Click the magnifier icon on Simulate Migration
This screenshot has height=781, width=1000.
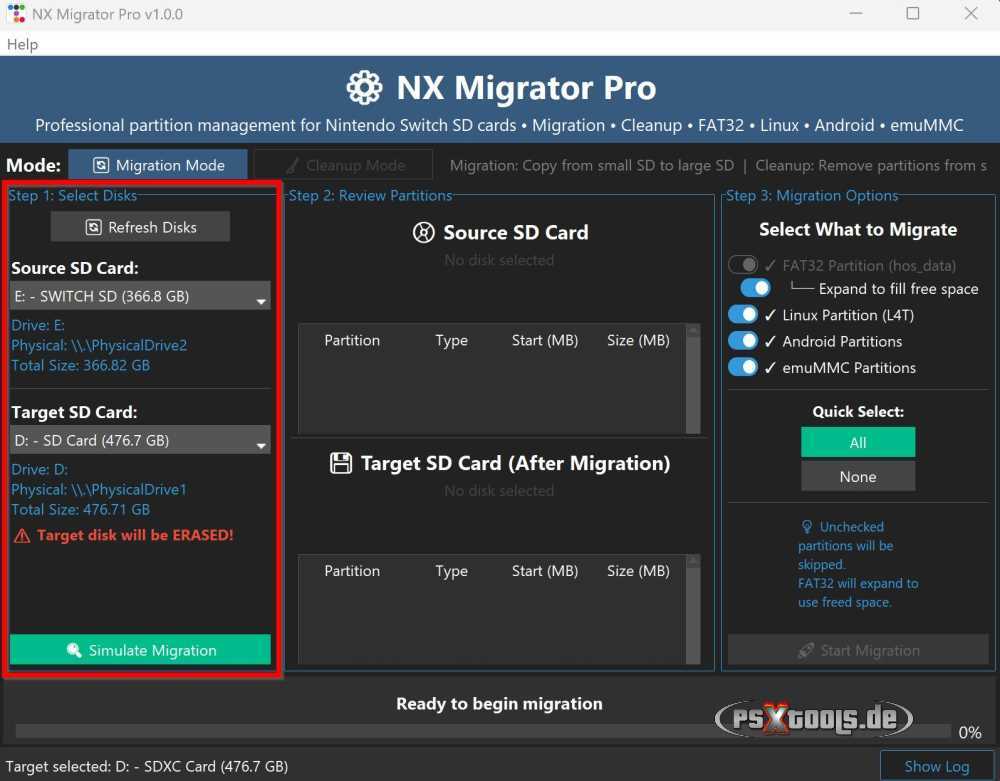coord(71,650)
